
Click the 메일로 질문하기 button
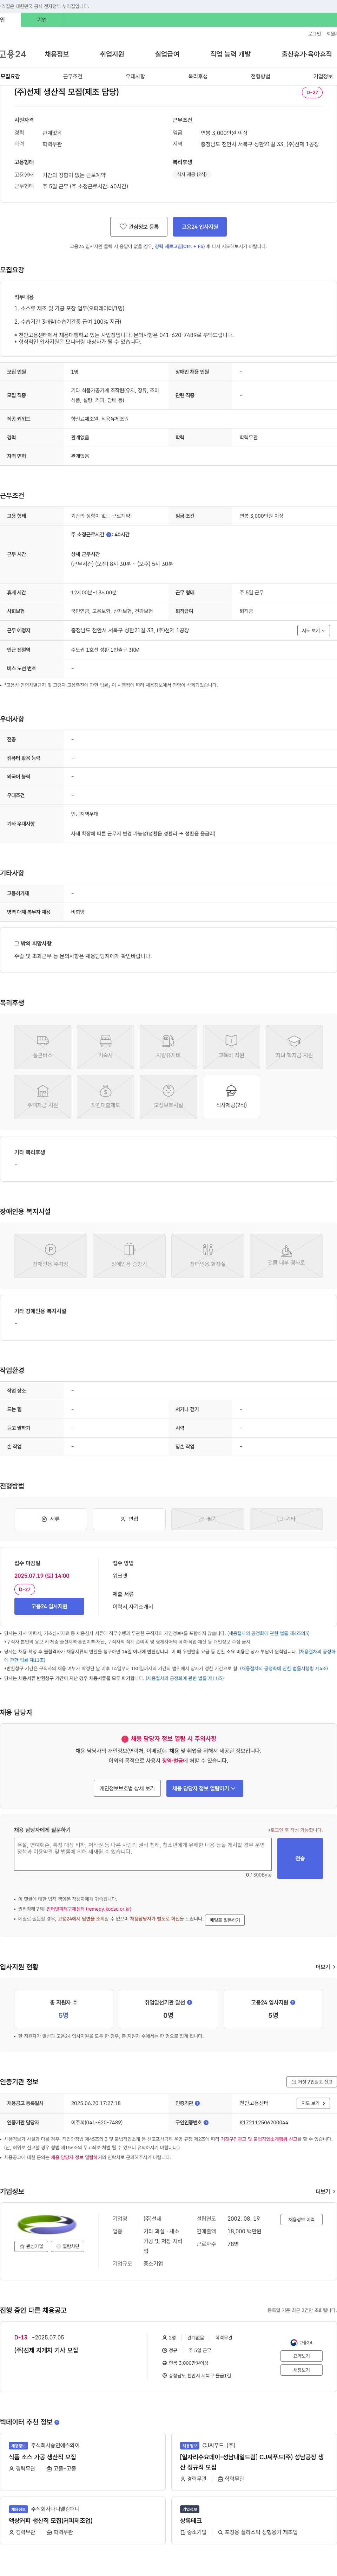[x=225, y=1920]
